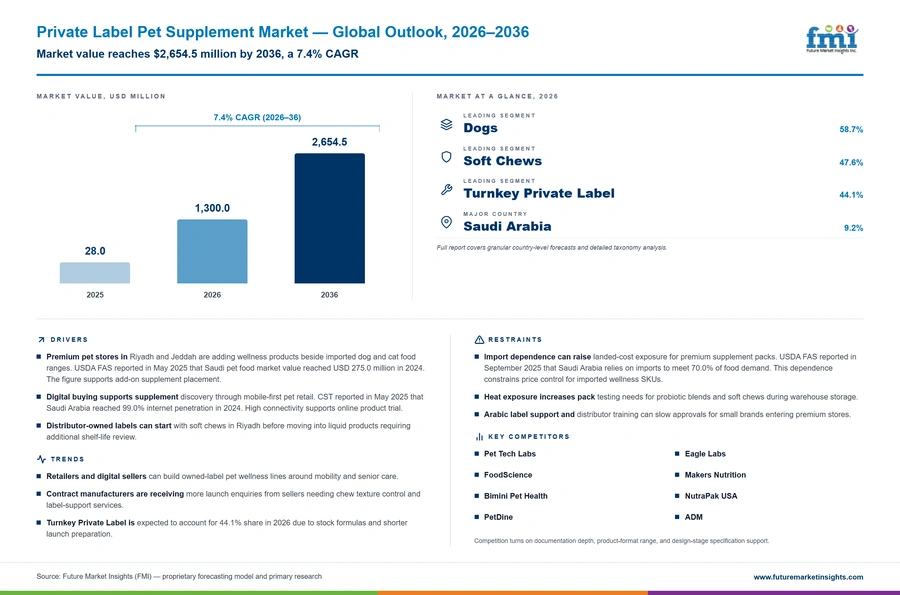Click the Retailers and digital sellers bullet
The width and height of the screenshot is (900, 595).
[x=222, y=476]
